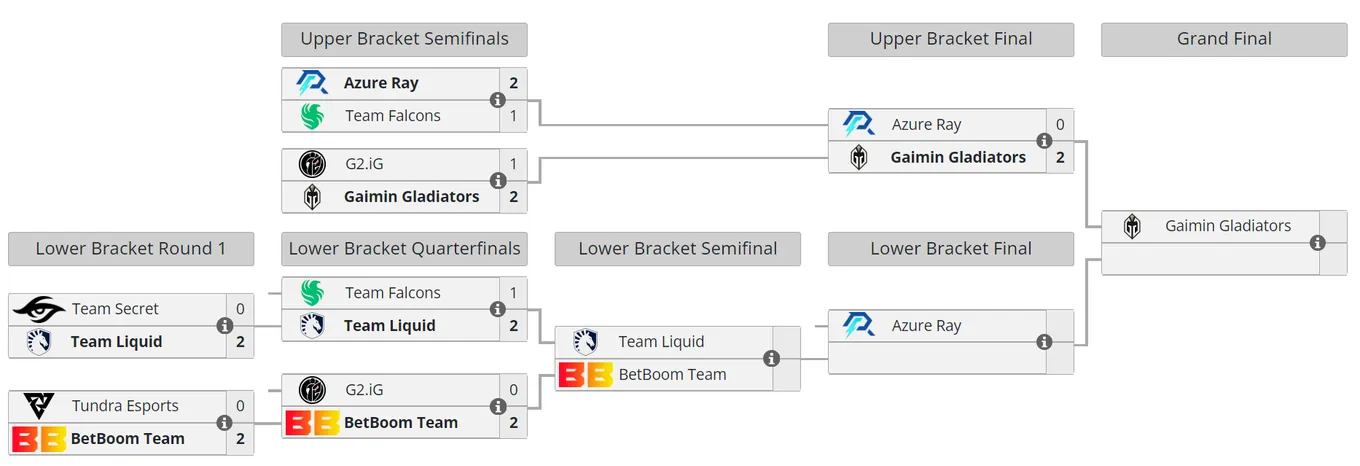Viewport: 1360px width, 466px height.
Task: Click empty Grand Final opponent slot
Action: point(1210,259)
